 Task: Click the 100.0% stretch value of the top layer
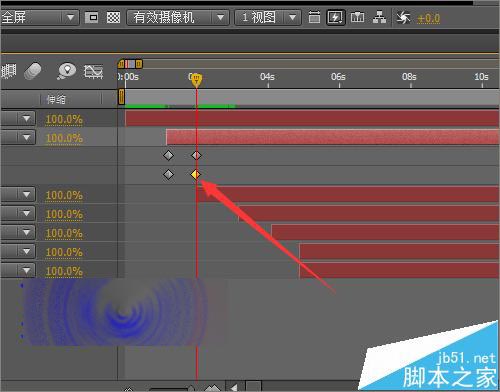pyautogui.click(x=64, y=119)
